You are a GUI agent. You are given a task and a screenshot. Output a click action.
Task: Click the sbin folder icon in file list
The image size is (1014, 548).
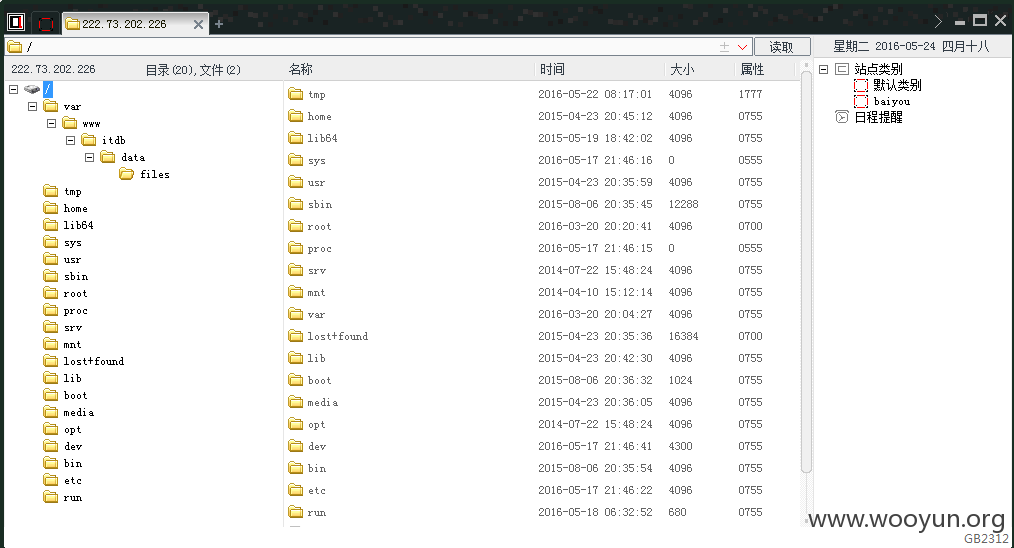(296, 204)
